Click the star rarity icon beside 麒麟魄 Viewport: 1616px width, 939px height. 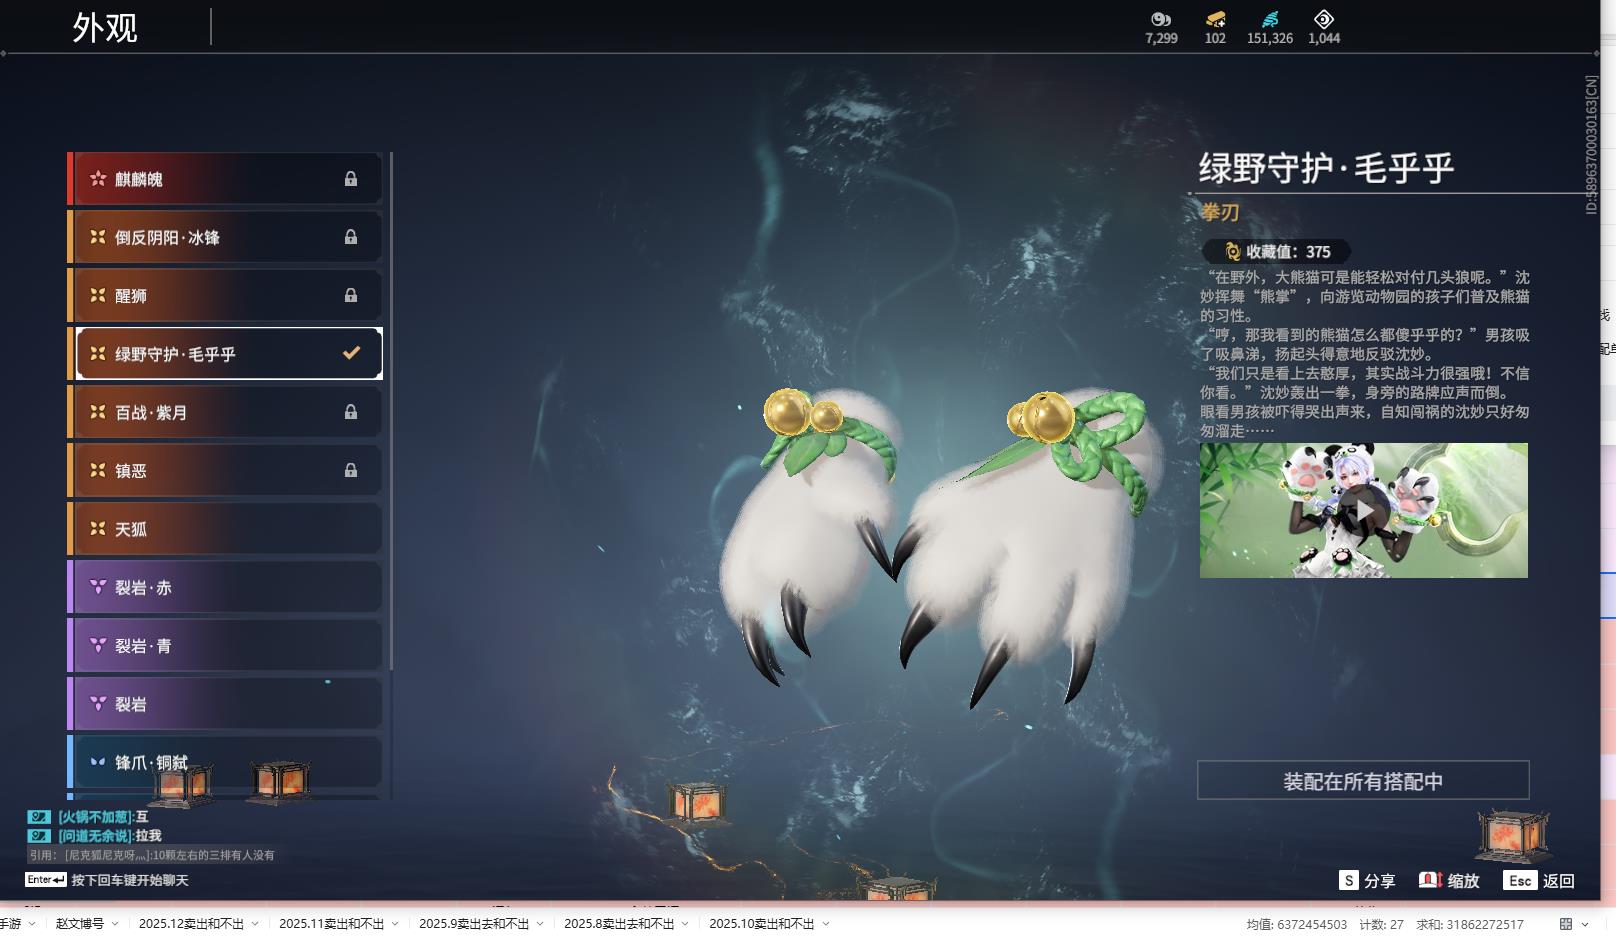pyautogui.click(x=98, y=179)
